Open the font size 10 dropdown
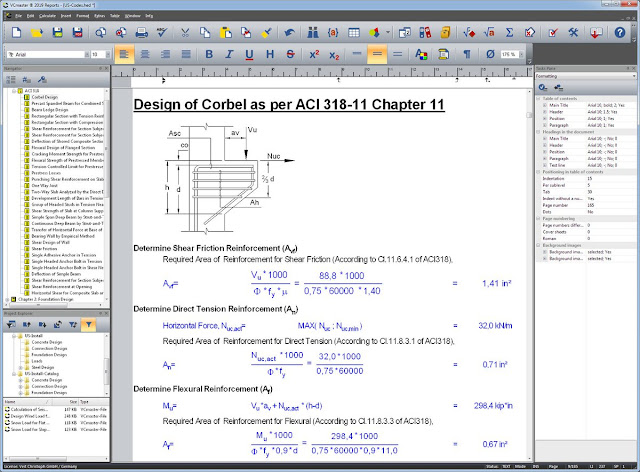The image size is (640, 472). [108, 54]
